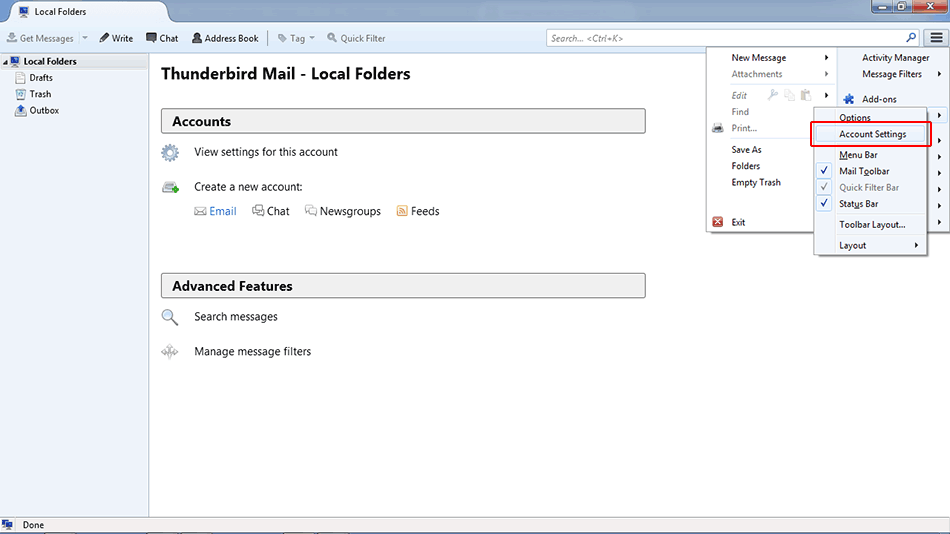The image size is (950, 534).
Task: Click View settings for this account
Action: point(265,152)
